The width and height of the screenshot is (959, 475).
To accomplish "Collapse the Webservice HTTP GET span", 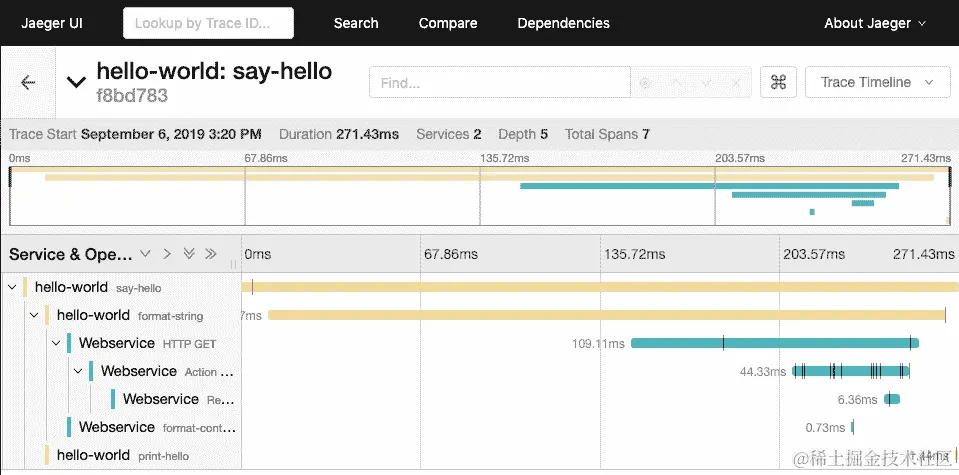I will coord(56,344).
